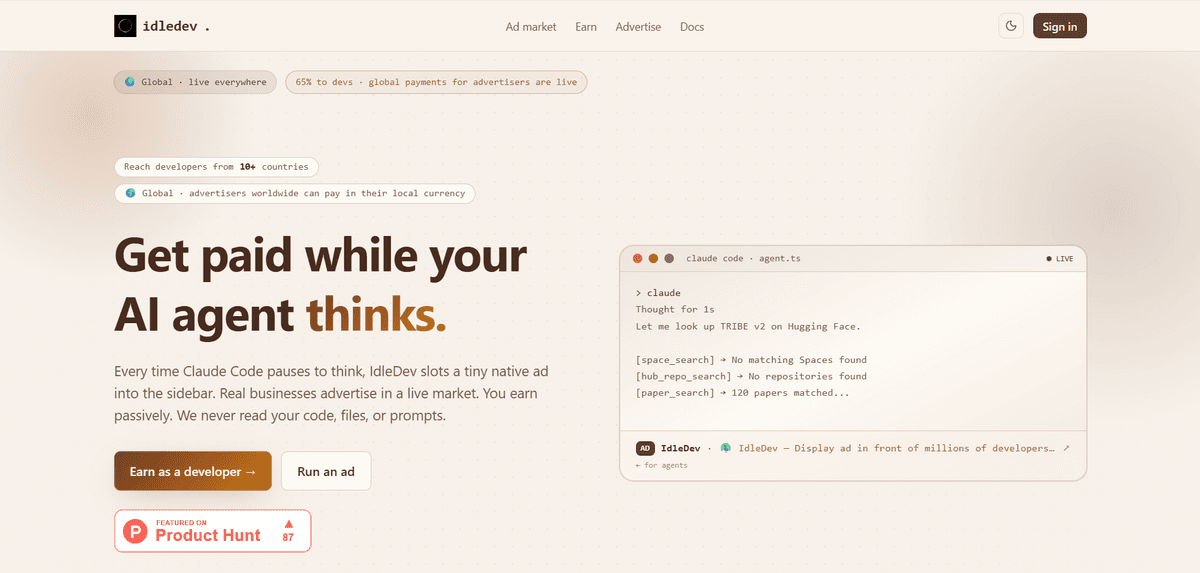The height and width of the screenshot is (573, 1200).
Task: Open the Ad market page
Action: 531,27
